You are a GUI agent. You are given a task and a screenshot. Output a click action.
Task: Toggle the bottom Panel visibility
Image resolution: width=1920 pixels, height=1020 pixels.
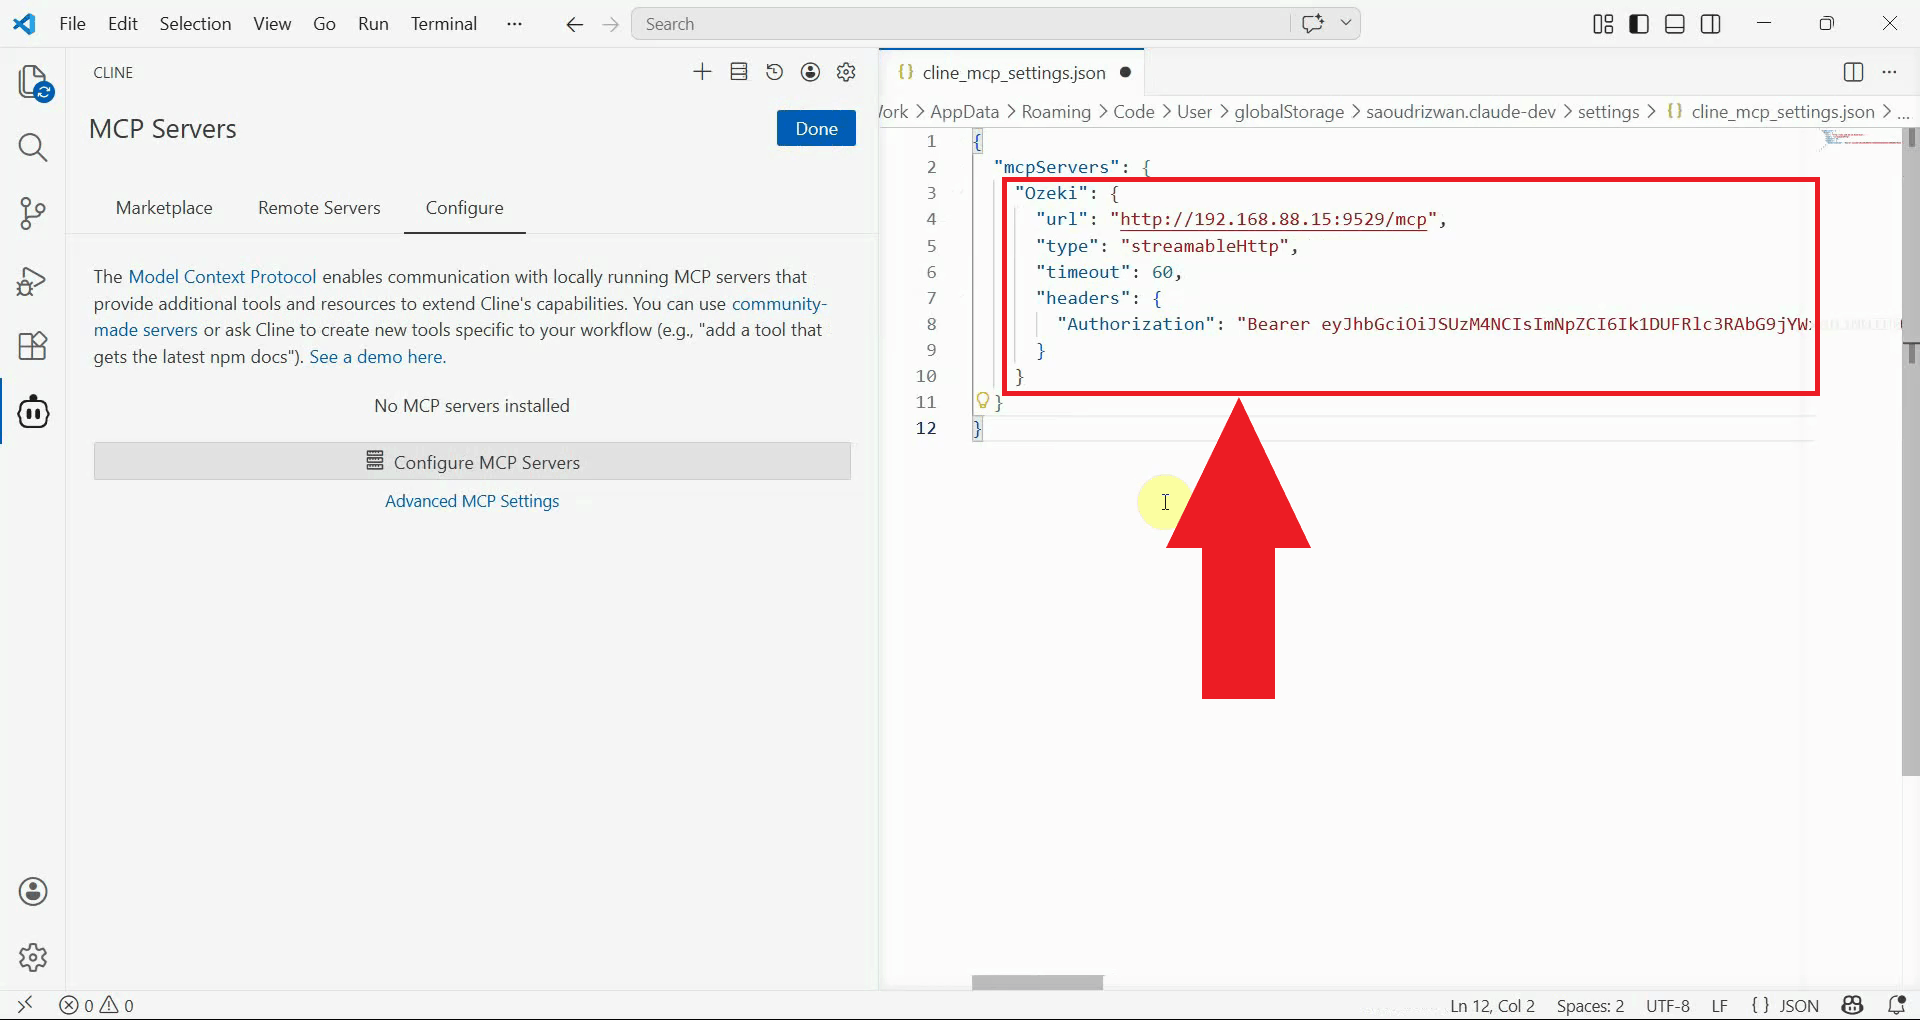pos(1675,24)
